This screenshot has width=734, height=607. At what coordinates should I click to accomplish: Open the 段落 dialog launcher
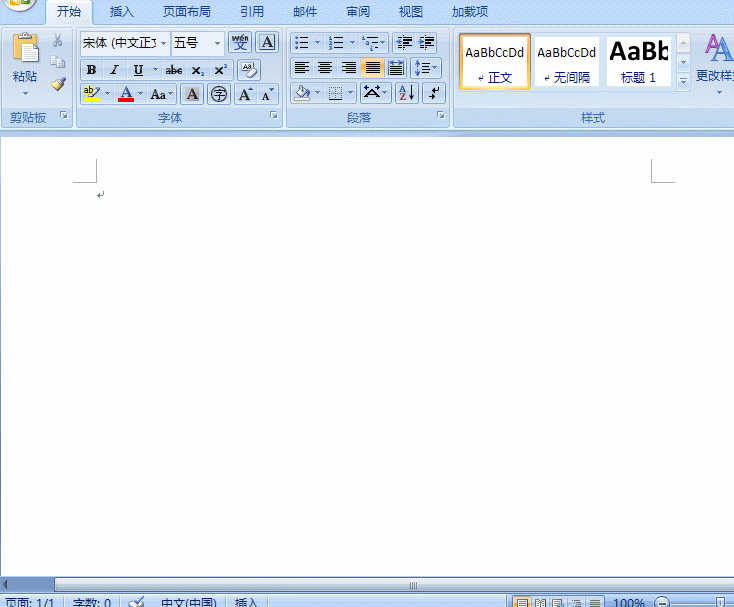(x=441, y=115)
